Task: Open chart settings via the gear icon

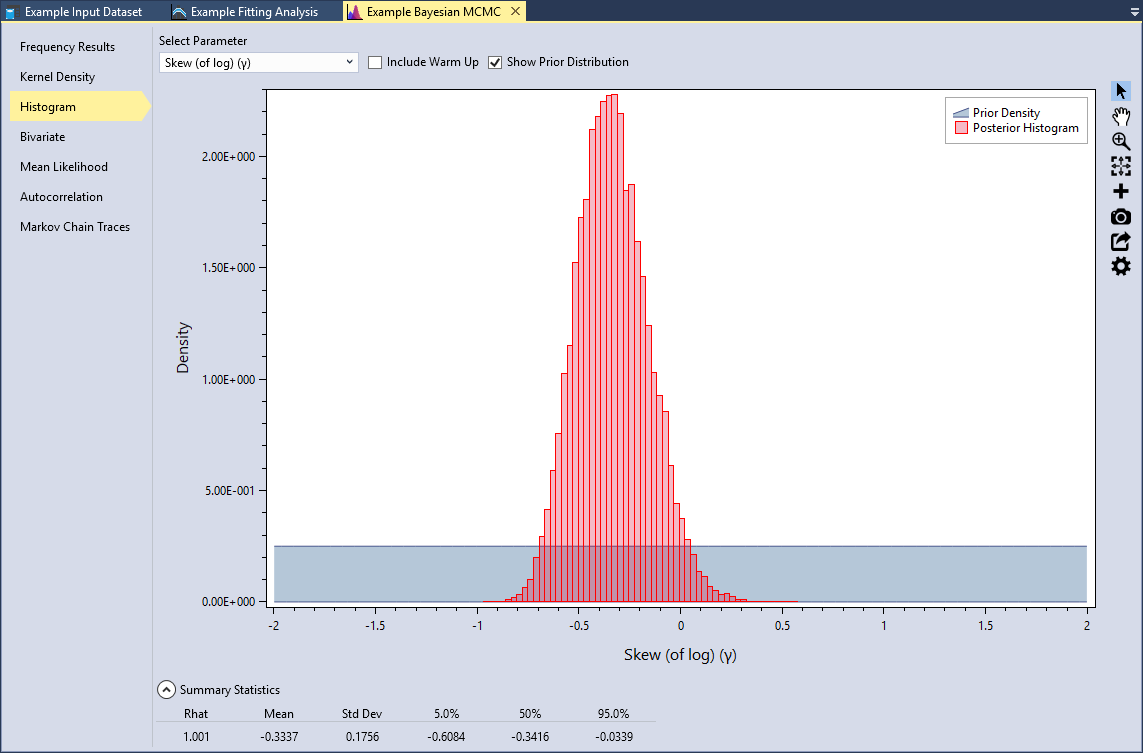Action: (x=1120, y=266)
